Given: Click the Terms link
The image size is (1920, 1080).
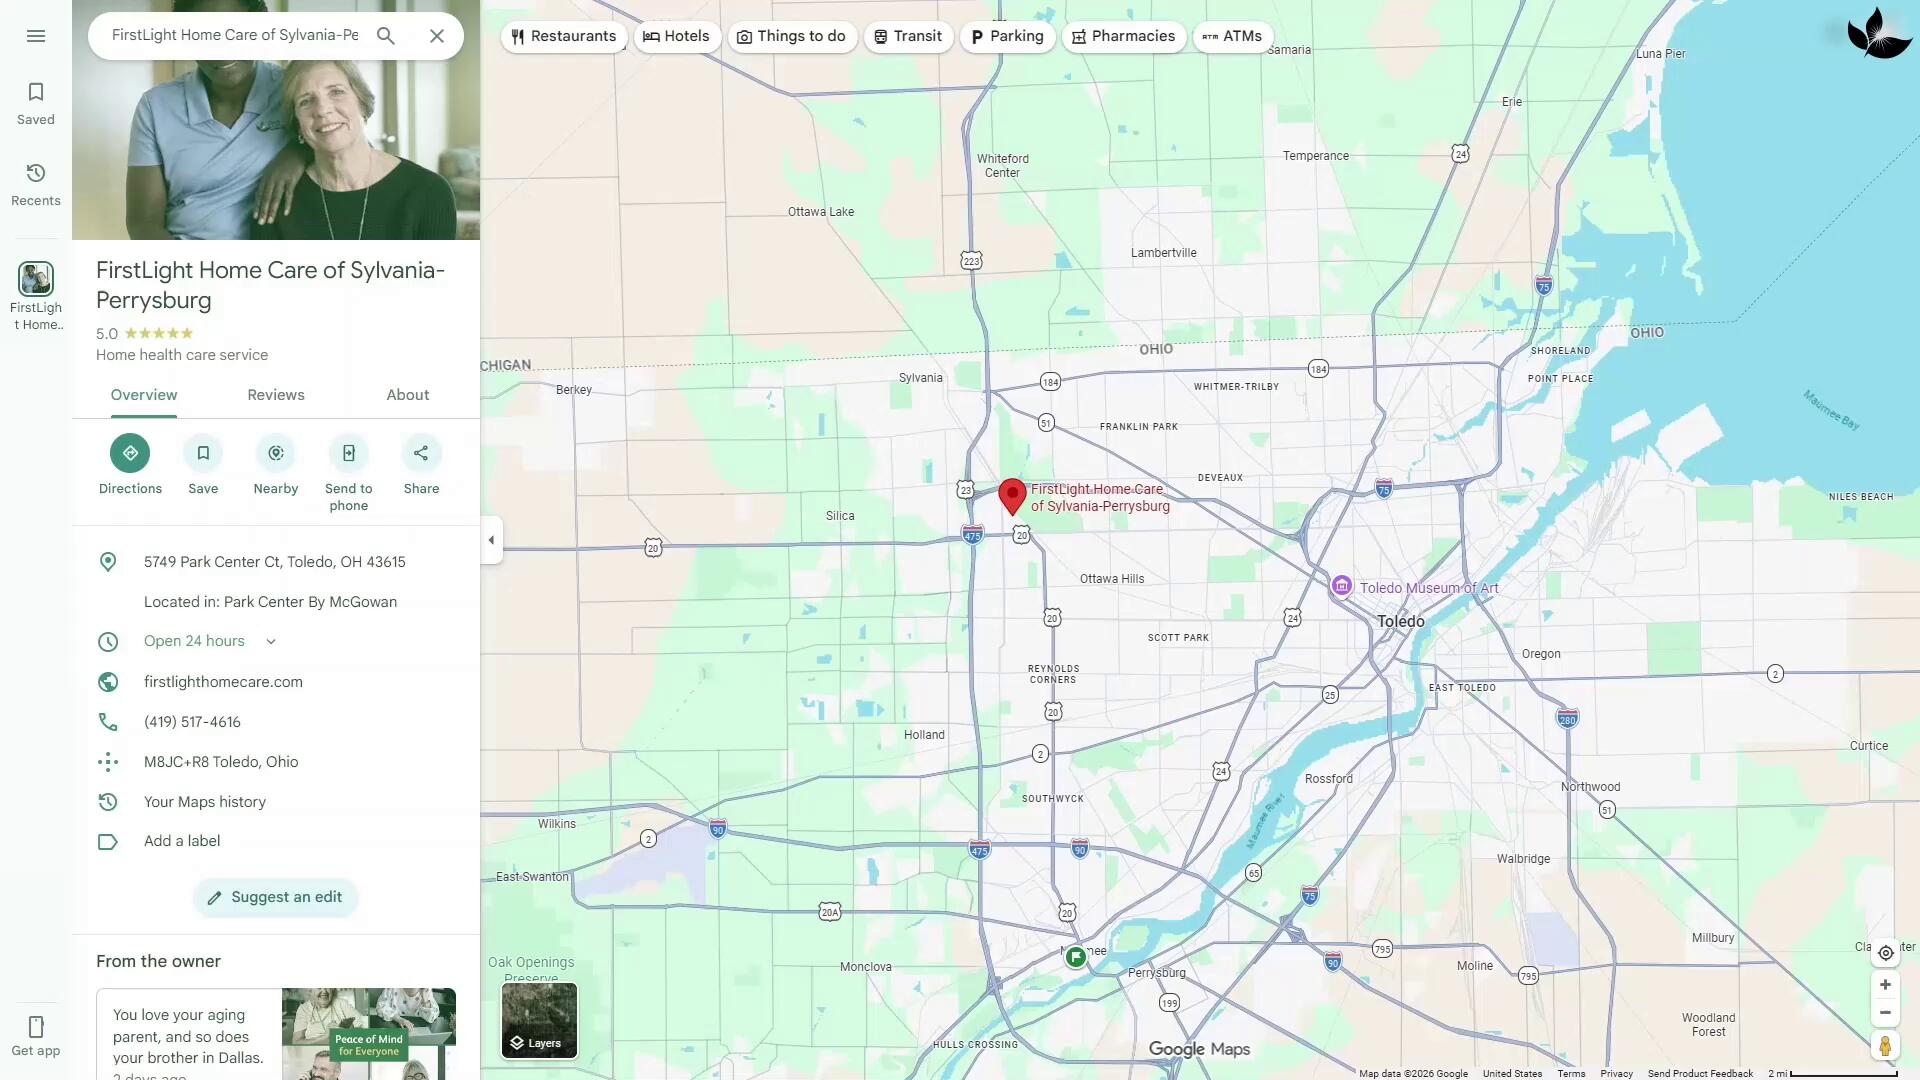Looking at the screenshot, I should (1571, 1074).
